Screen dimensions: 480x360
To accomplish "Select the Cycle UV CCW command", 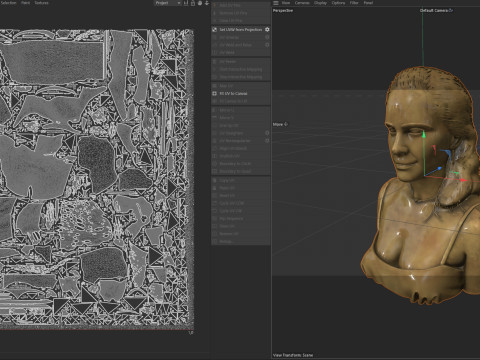I will point(241,203).
